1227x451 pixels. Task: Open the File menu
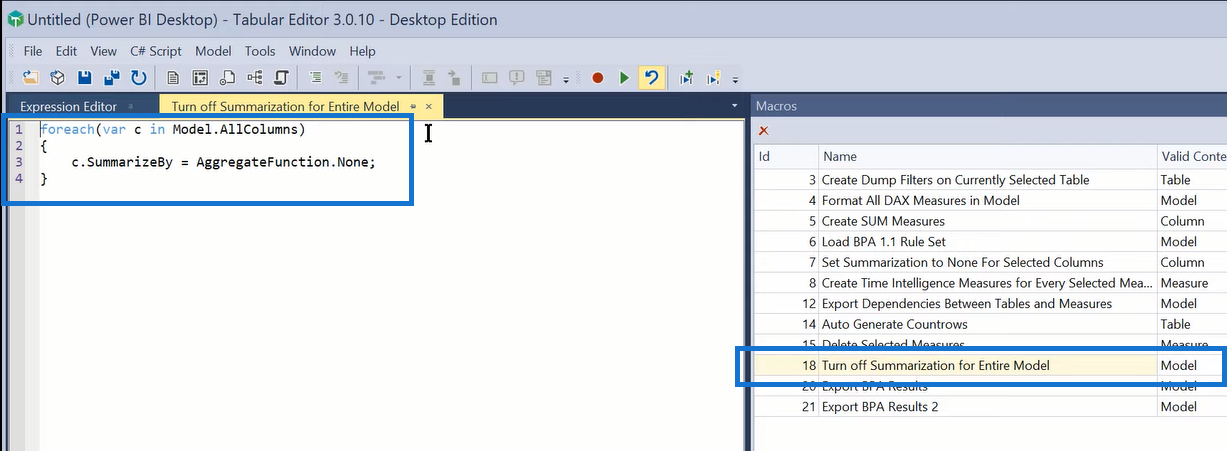tap(33, 51)
